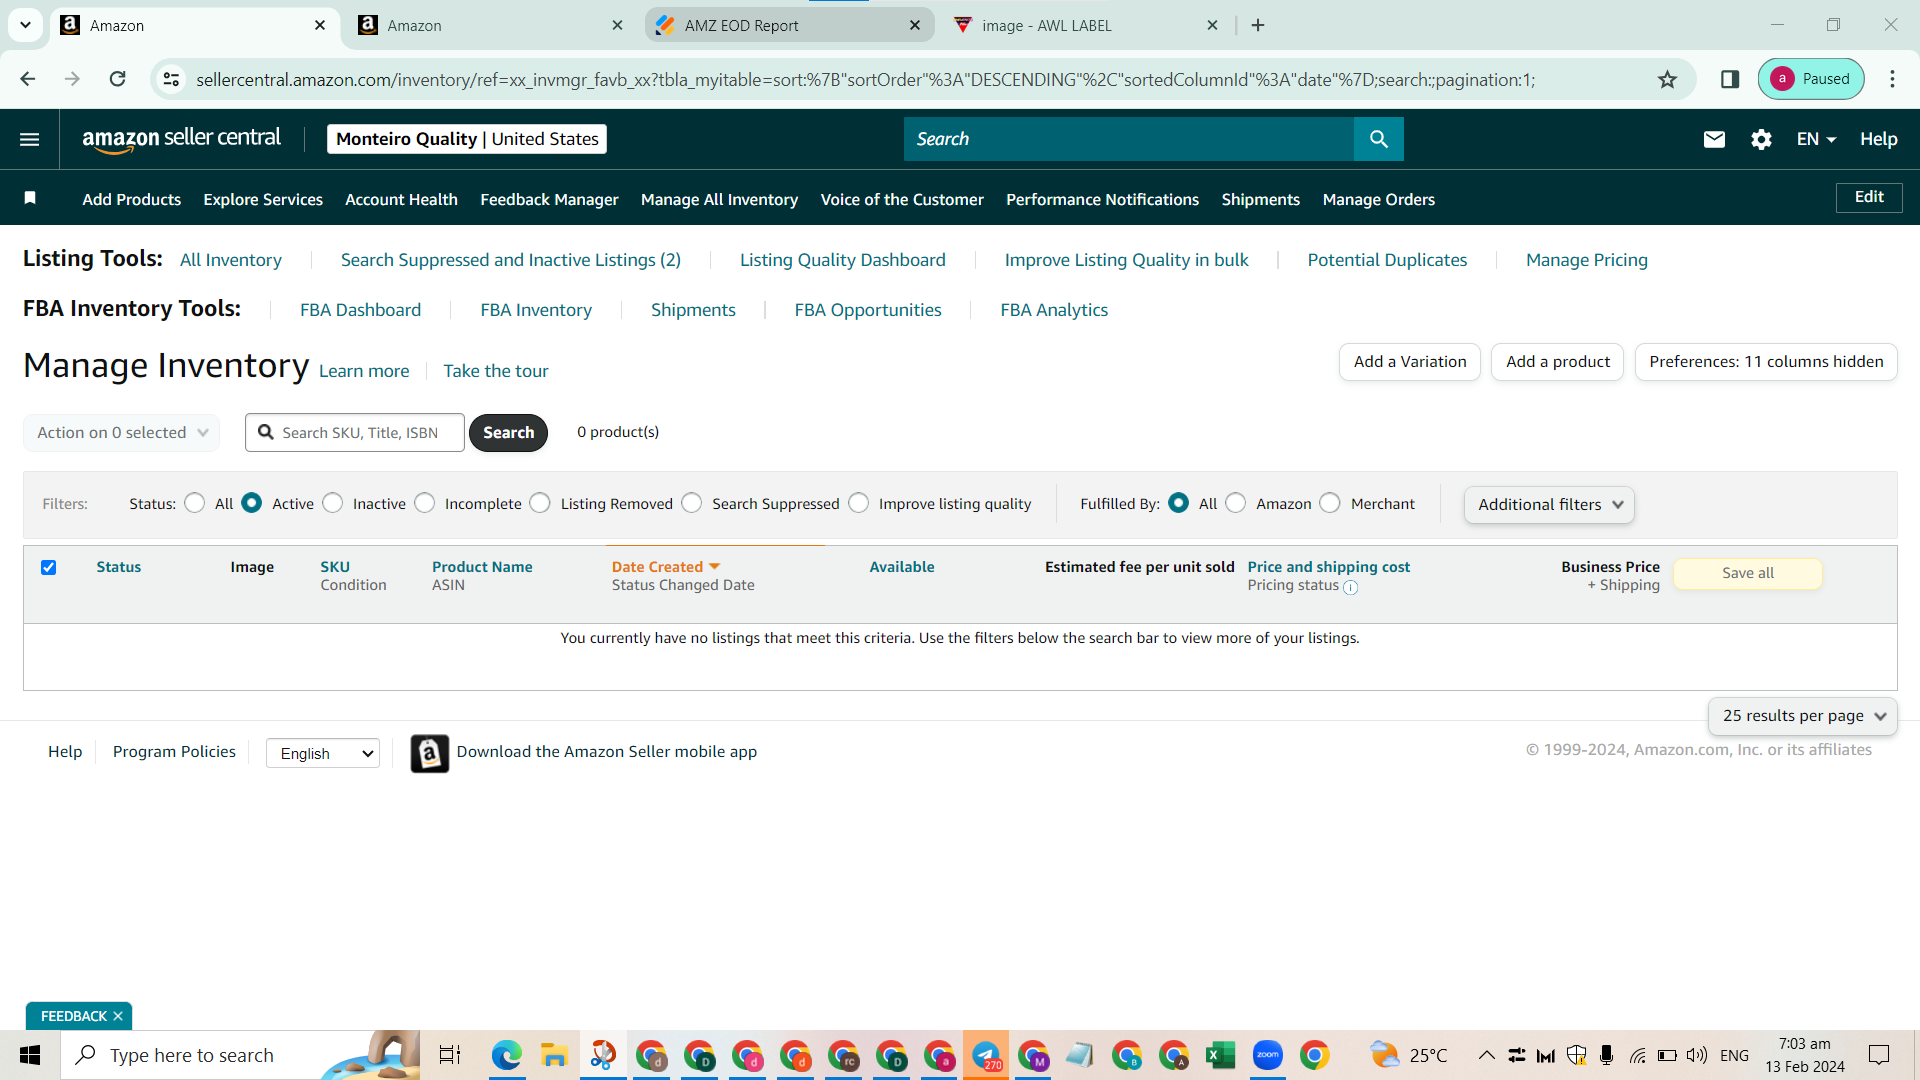Show hidden system tray icons chevron
Image resolution: width=1920 pixels, height=1080 pixels.
[x=1487, y=1055]
